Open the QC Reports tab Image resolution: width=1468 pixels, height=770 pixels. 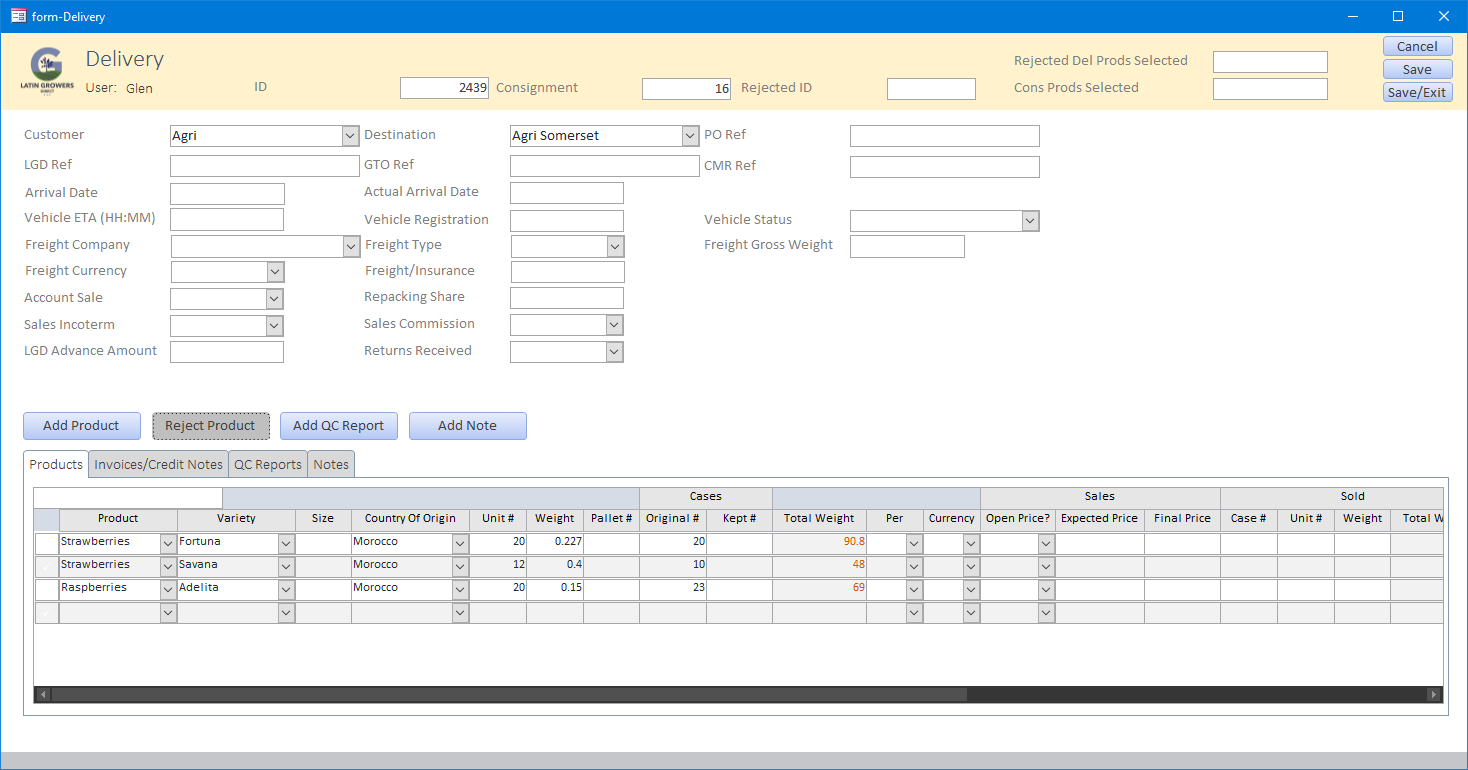267,464
